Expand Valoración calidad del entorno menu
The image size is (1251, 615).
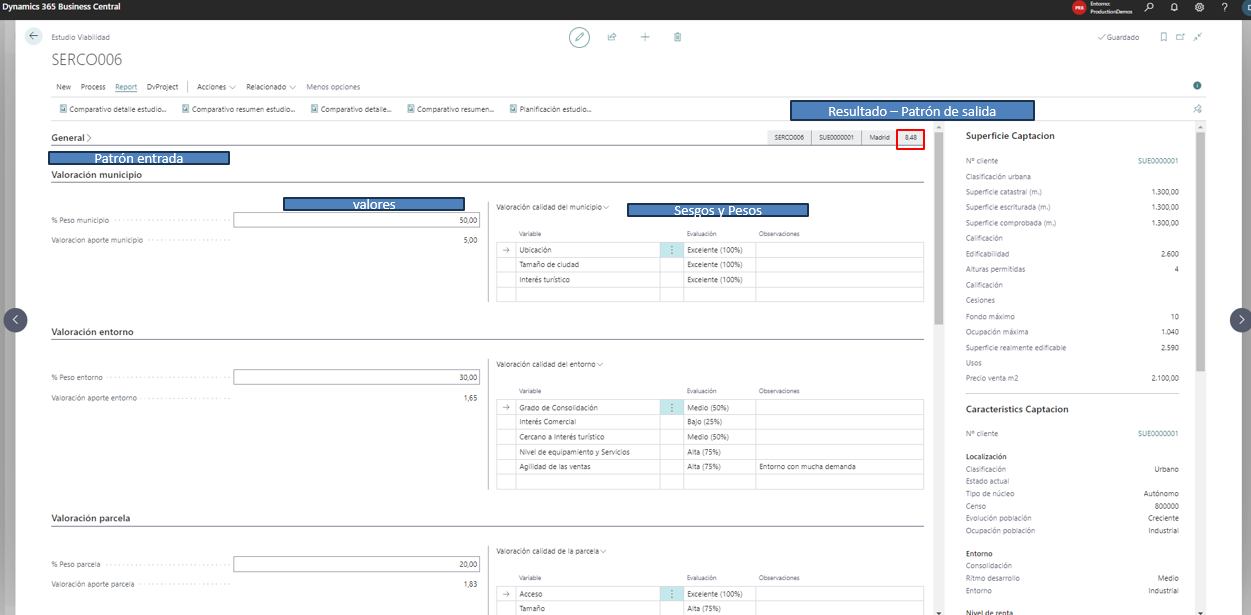click(x=549, y=364)
